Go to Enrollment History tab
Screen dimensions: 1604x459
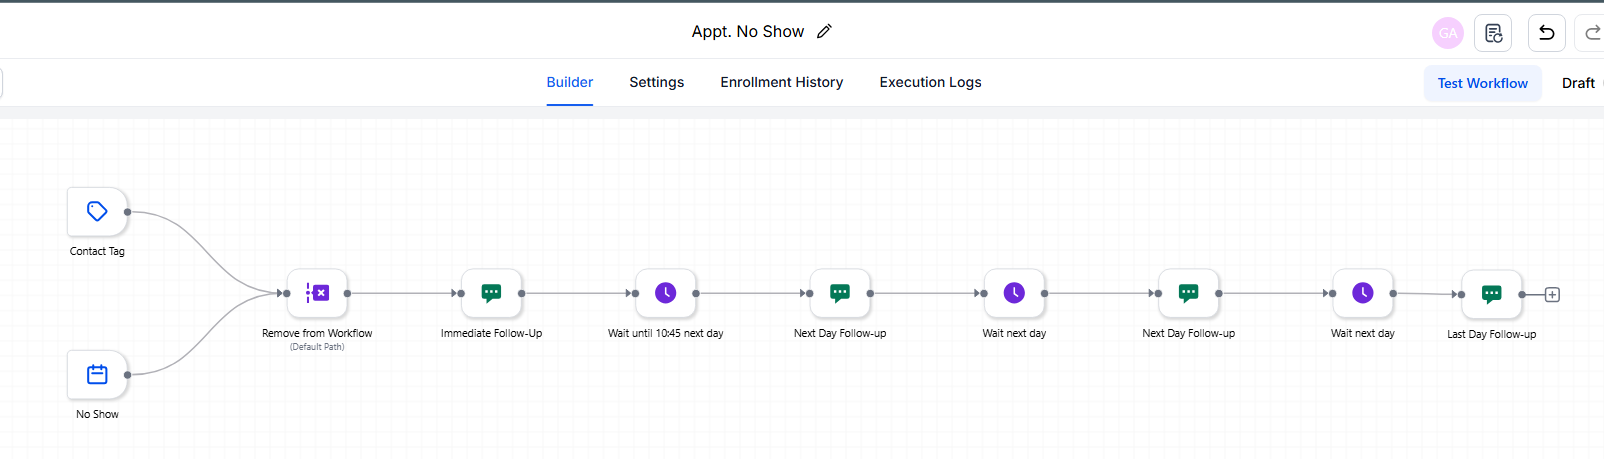782,82
